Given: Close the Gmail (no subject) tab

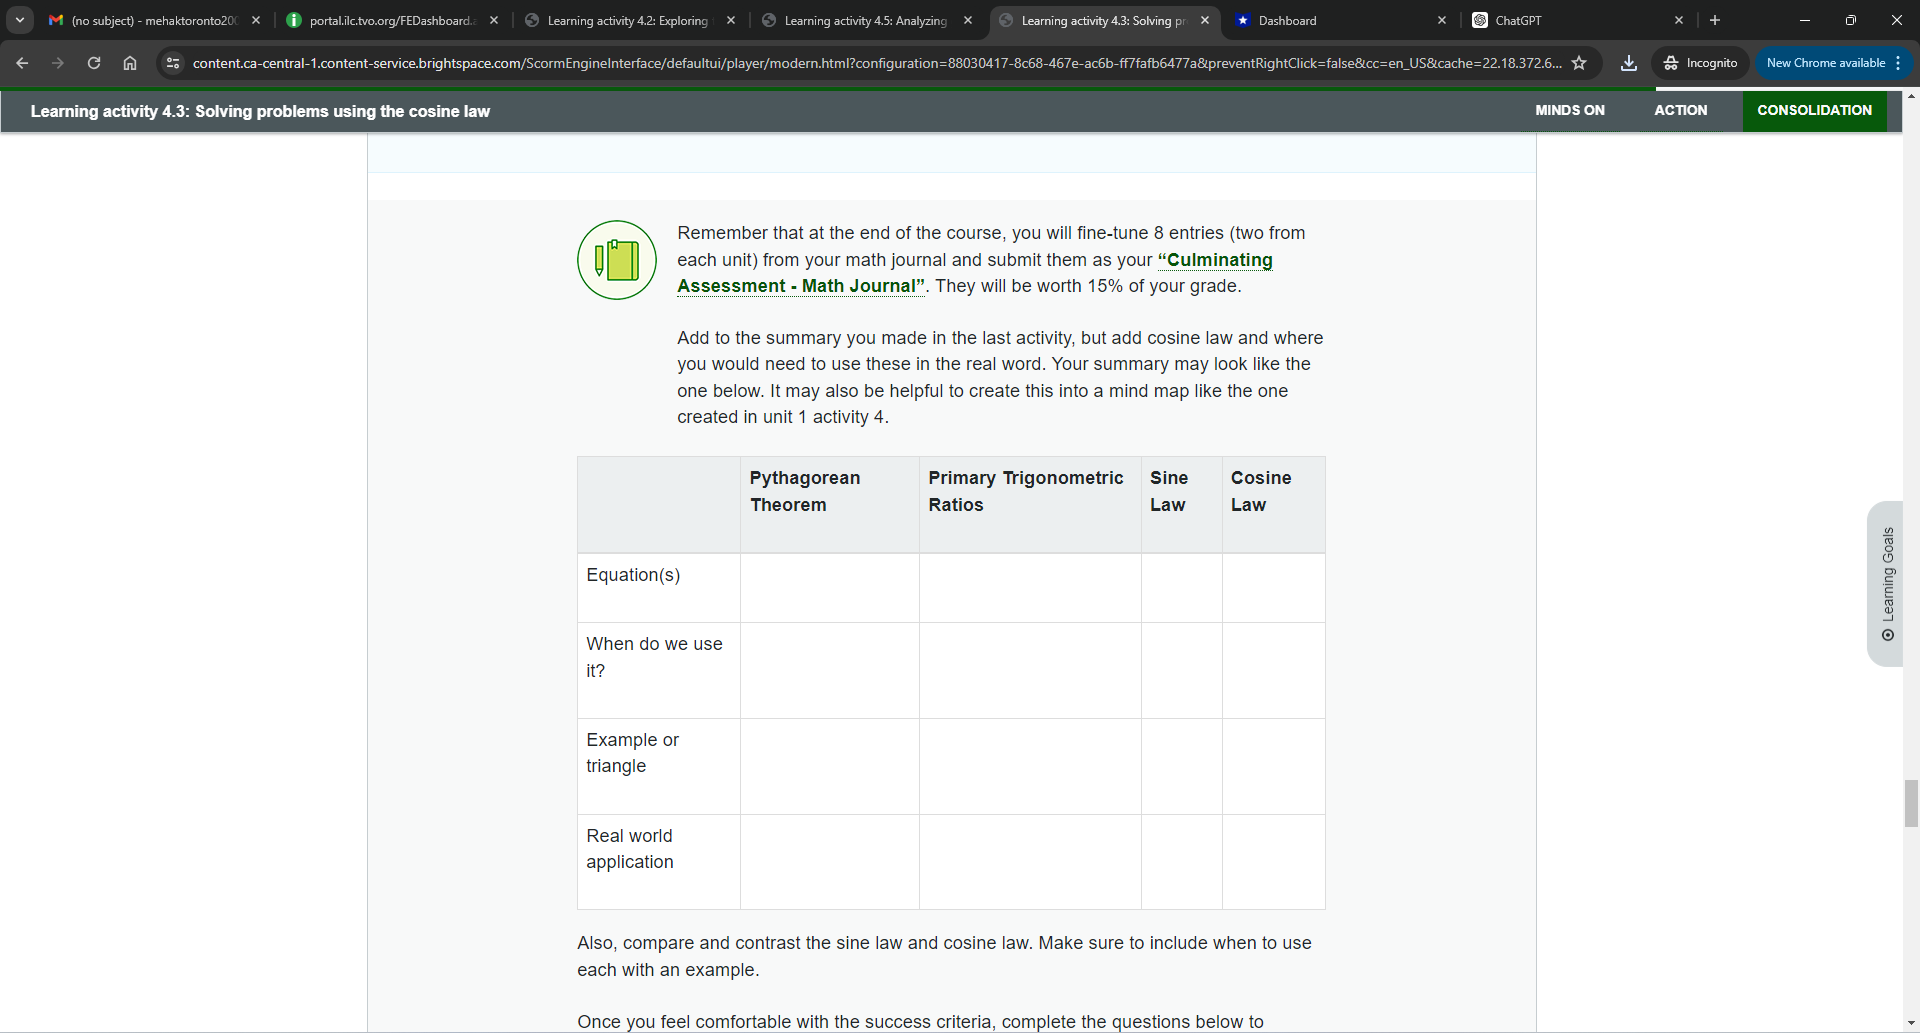Looking at the screenshot, I should [x=256, y=20].
